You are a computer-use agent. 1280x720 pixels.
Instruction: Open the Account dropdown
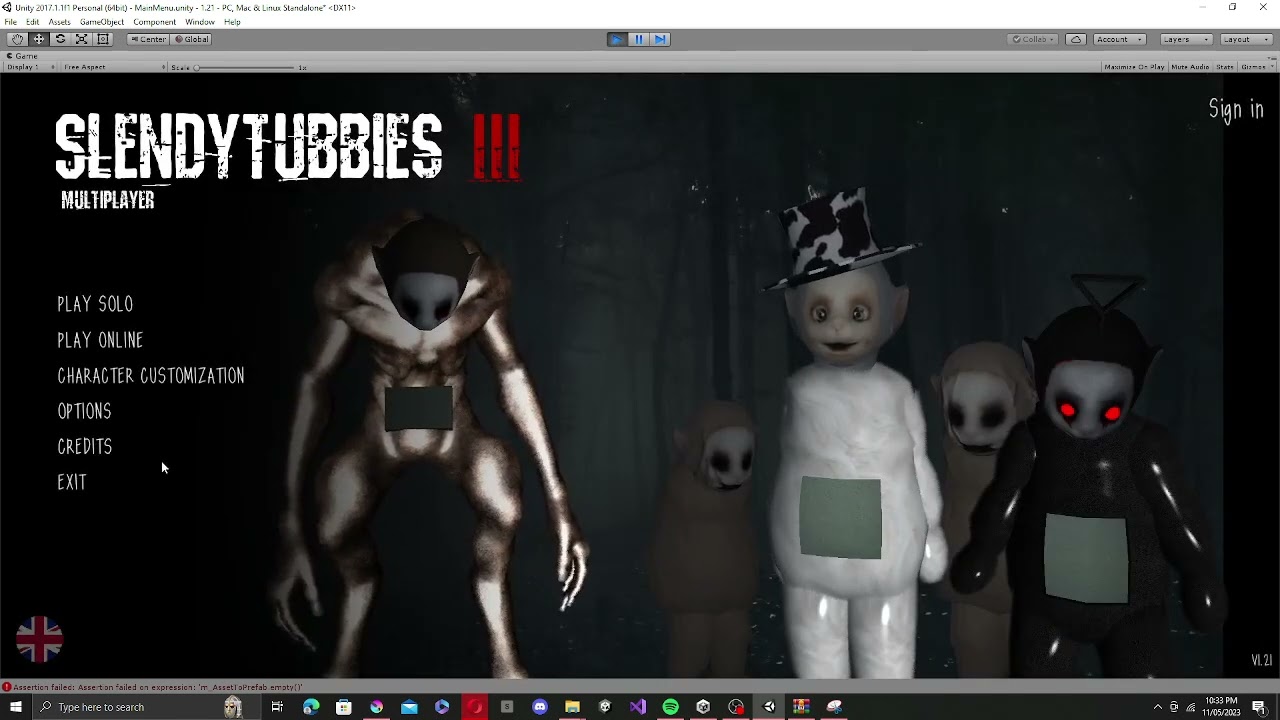(1119, 39)
